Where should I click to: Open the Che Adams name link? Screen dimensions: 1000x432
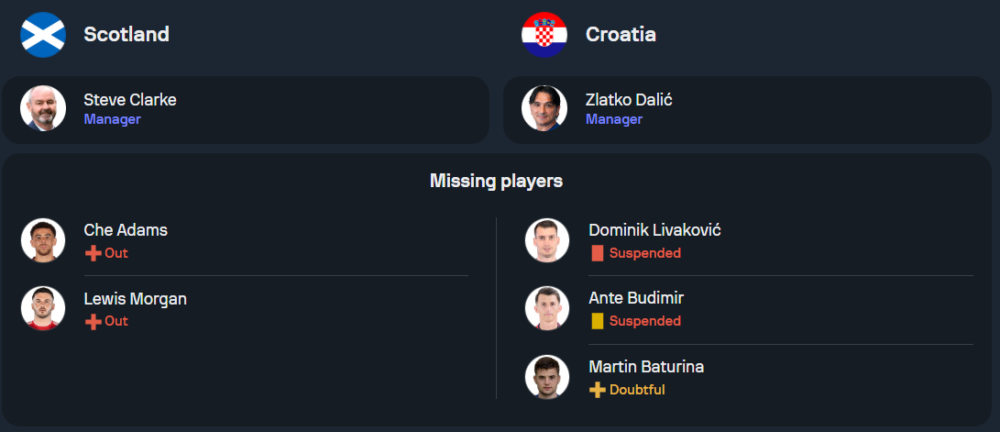click(x=126, y=230)
